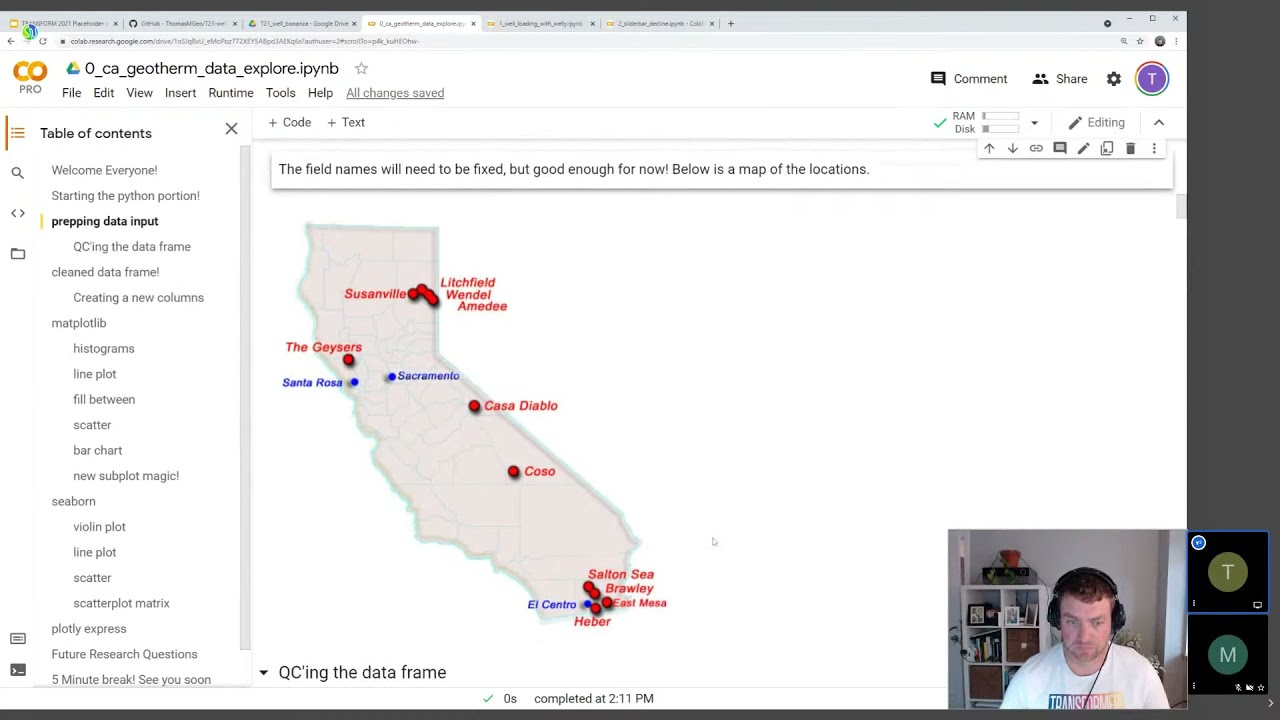The width and height of the screenshot is (1280, 720).
Task: Click the notebook vertical scrollbar
Action: [x=1180, y=206]
